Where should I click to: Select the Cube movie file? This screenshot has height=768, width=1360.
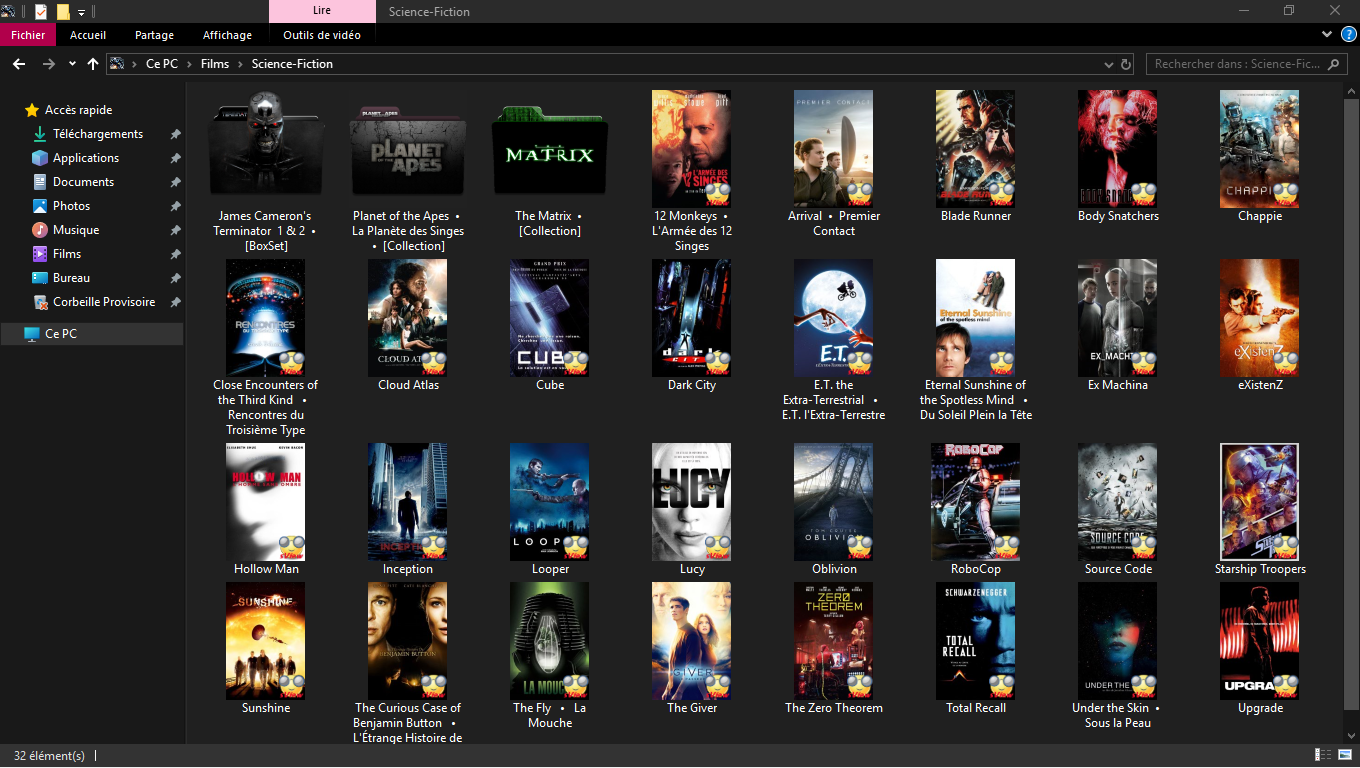pos(550,318)
